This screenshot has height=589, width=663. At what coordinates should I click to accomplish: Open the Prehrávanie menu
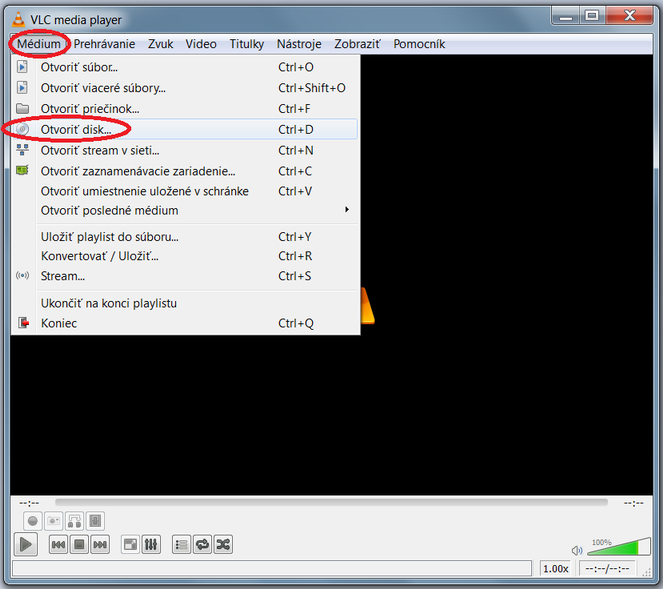point(104,44)
